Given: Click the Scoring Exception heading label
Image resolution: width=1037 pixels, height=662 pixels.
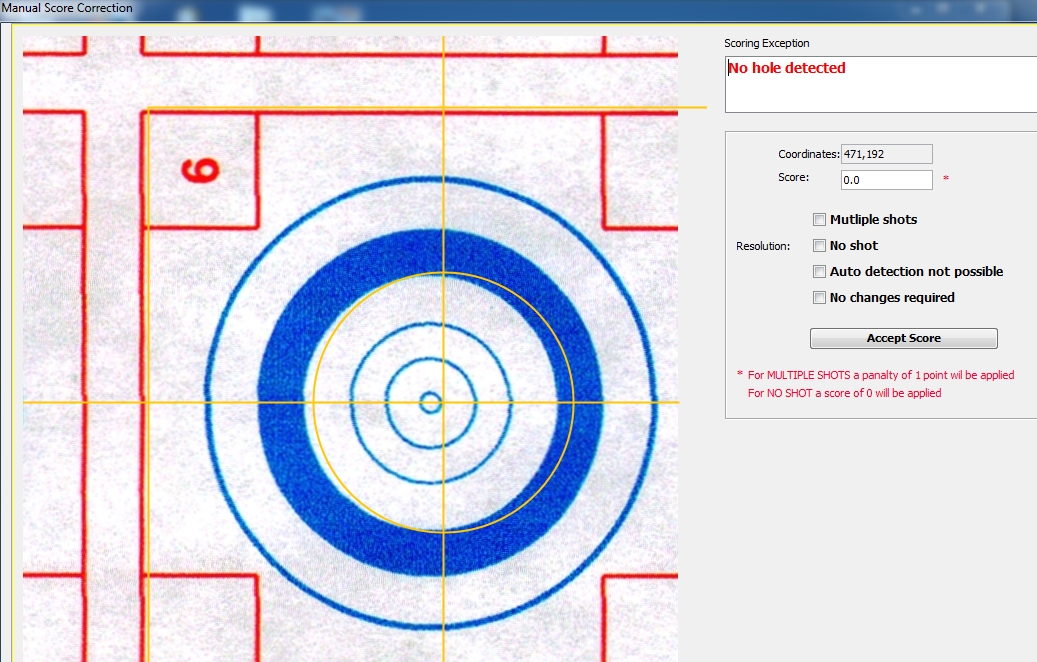Looking at the screenshot, I should (x=766, y=44).
